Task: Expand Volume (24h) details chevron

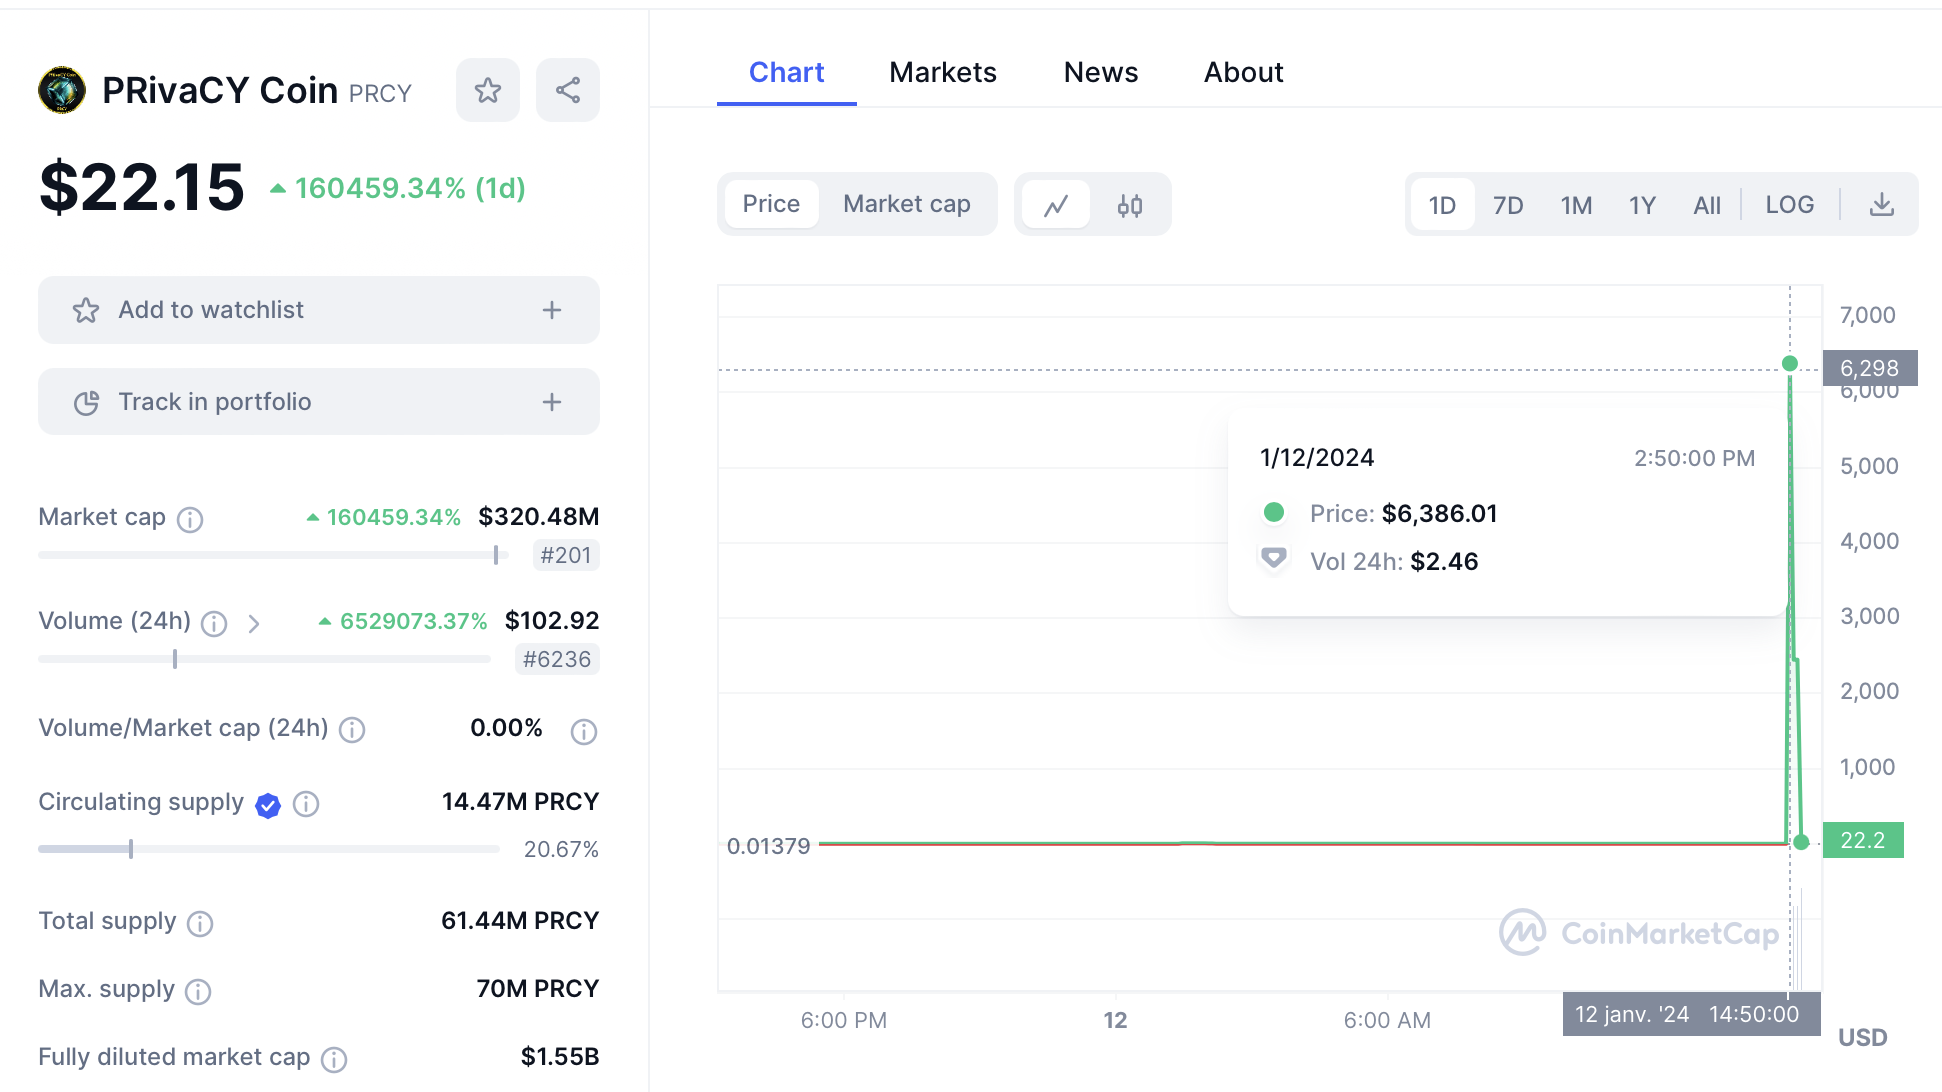Action: coord(254,624)
